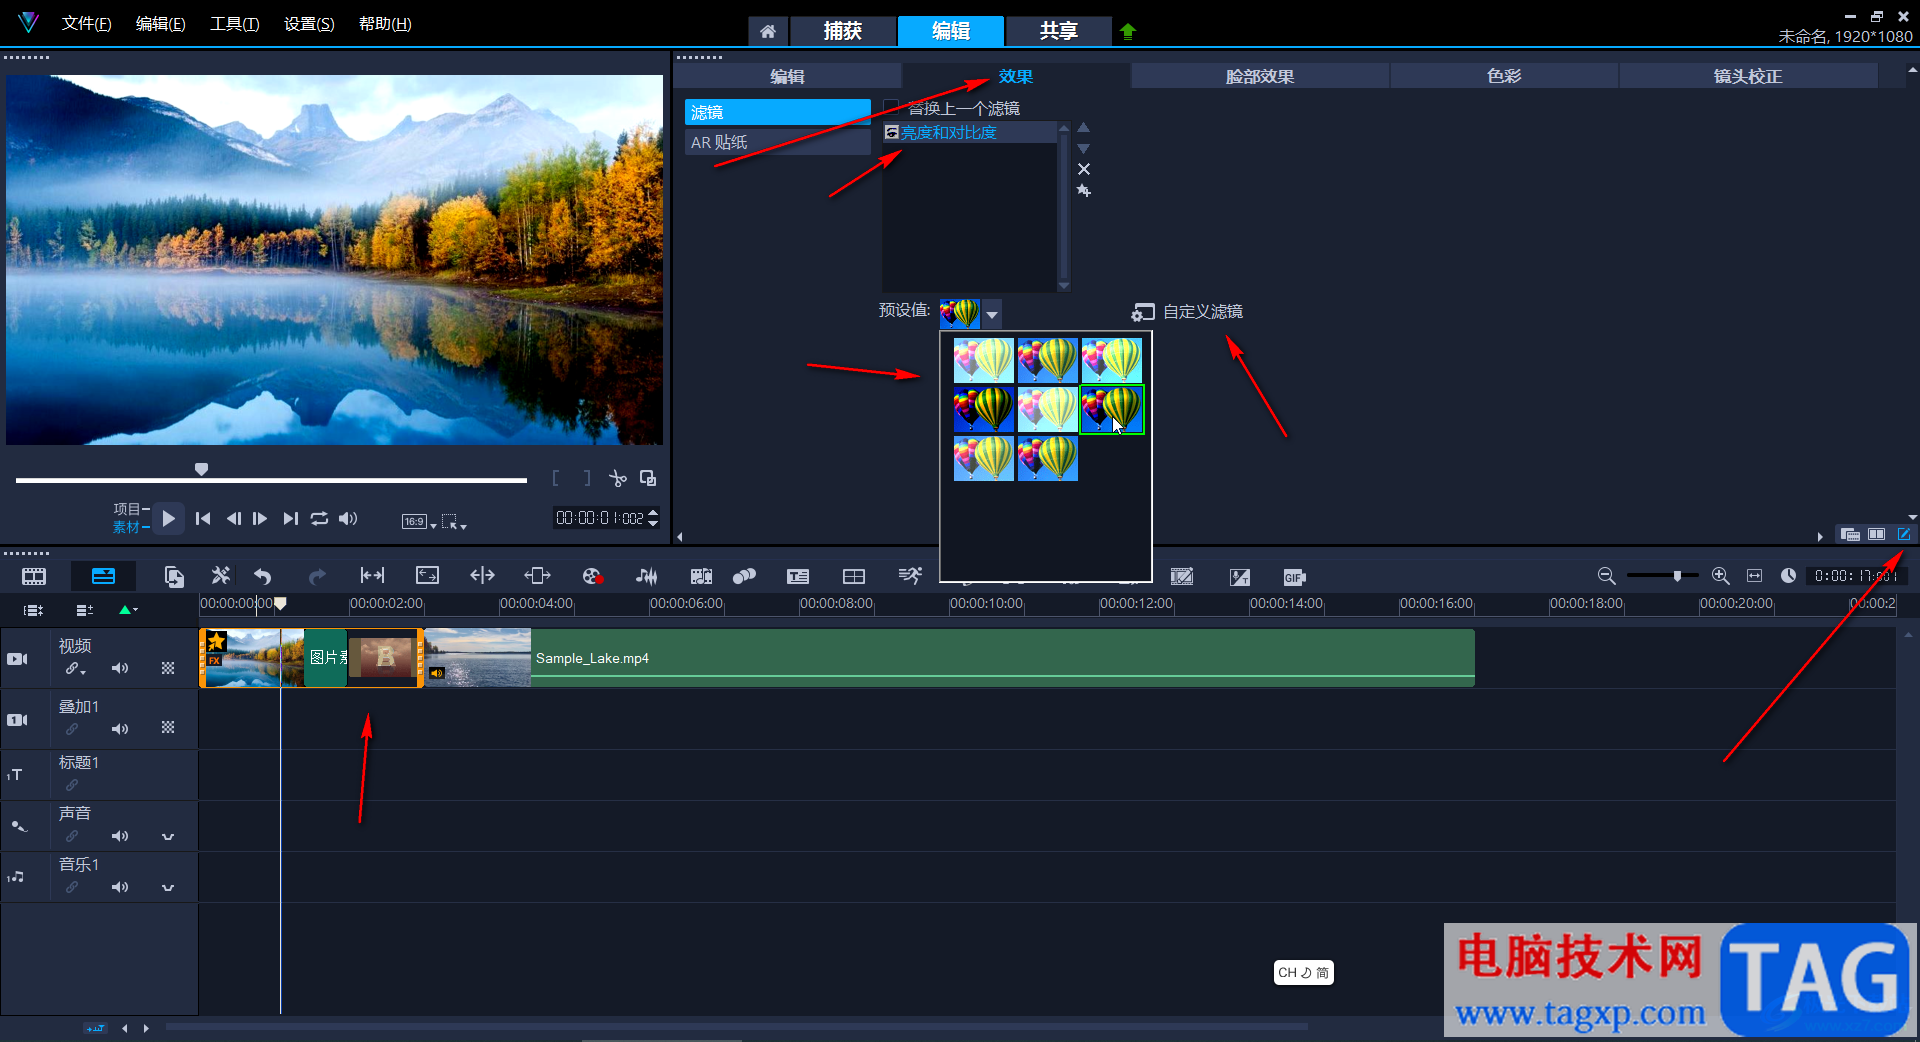Open the 脸部效果 tab
Image resolution: width=1920 pixels, height=1042 pixels.
(1260, 76)
